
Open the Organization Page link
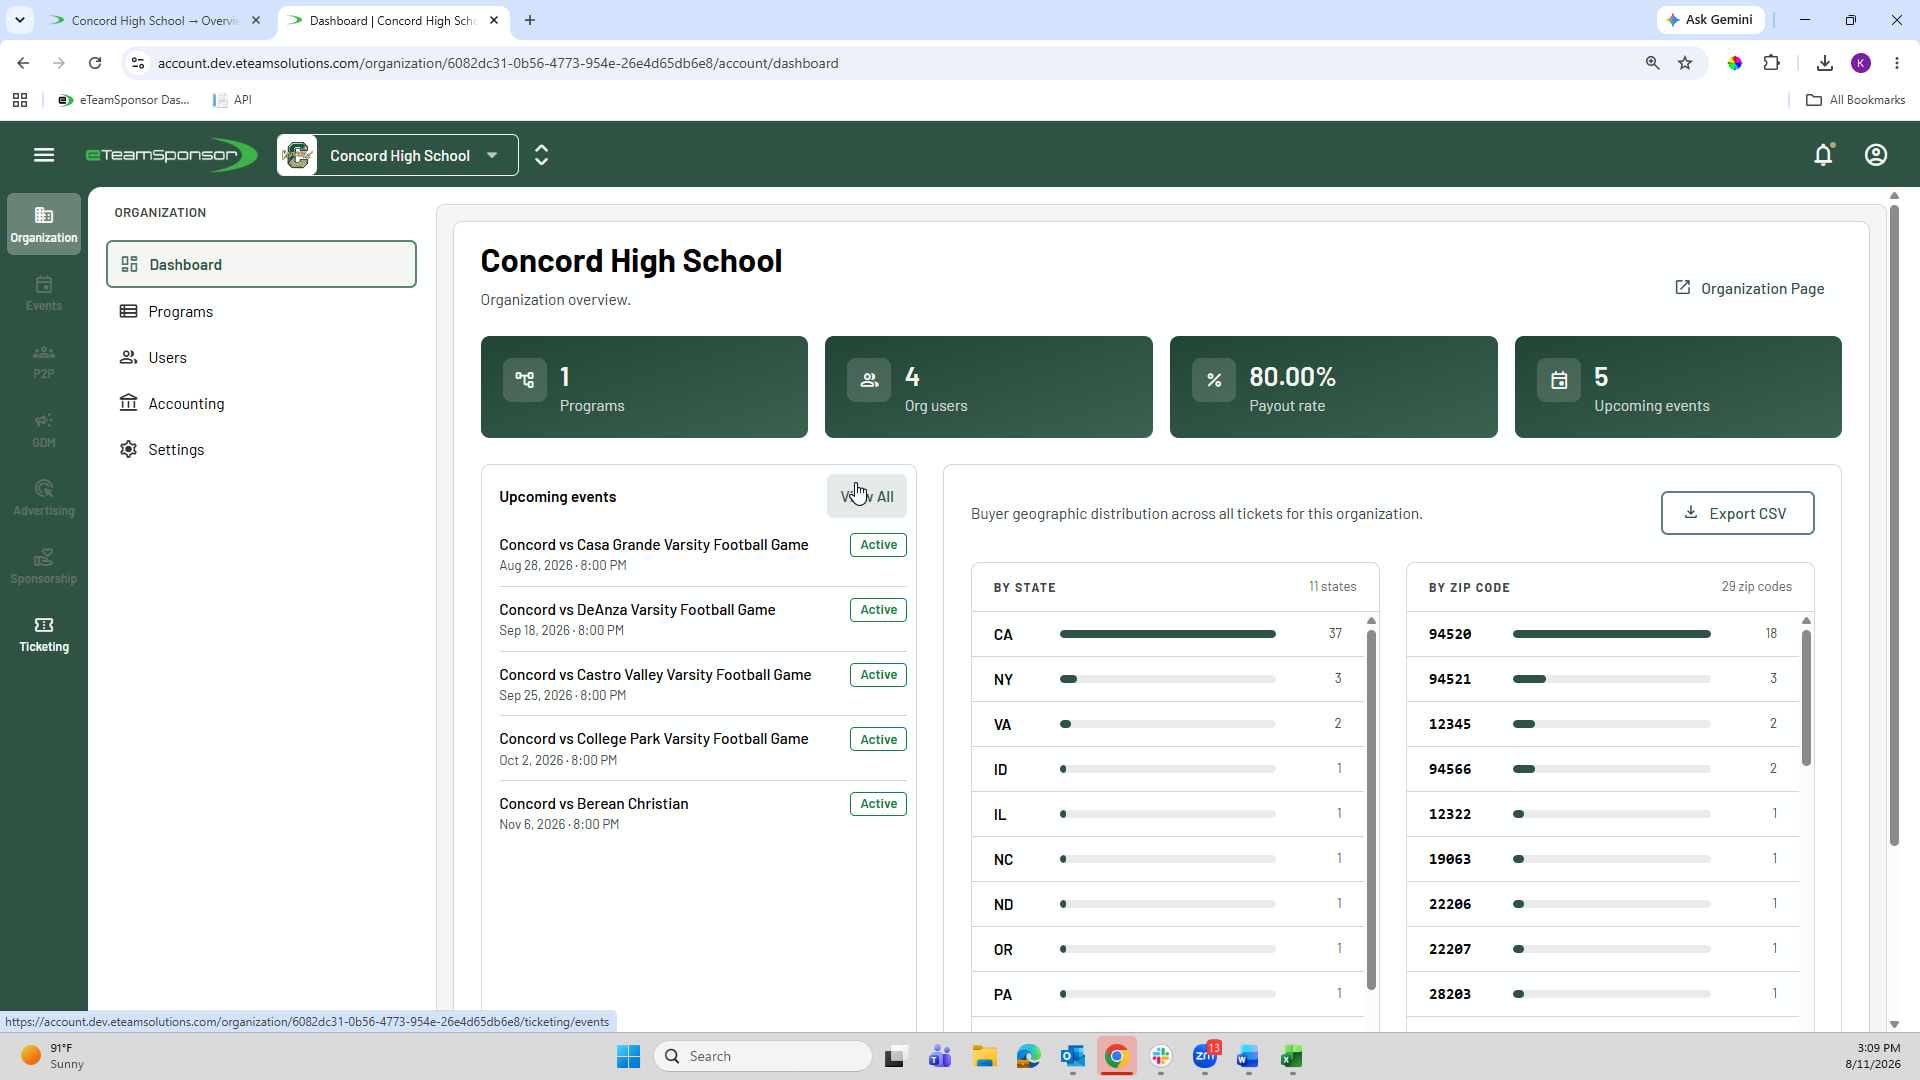coord(1749,288)
